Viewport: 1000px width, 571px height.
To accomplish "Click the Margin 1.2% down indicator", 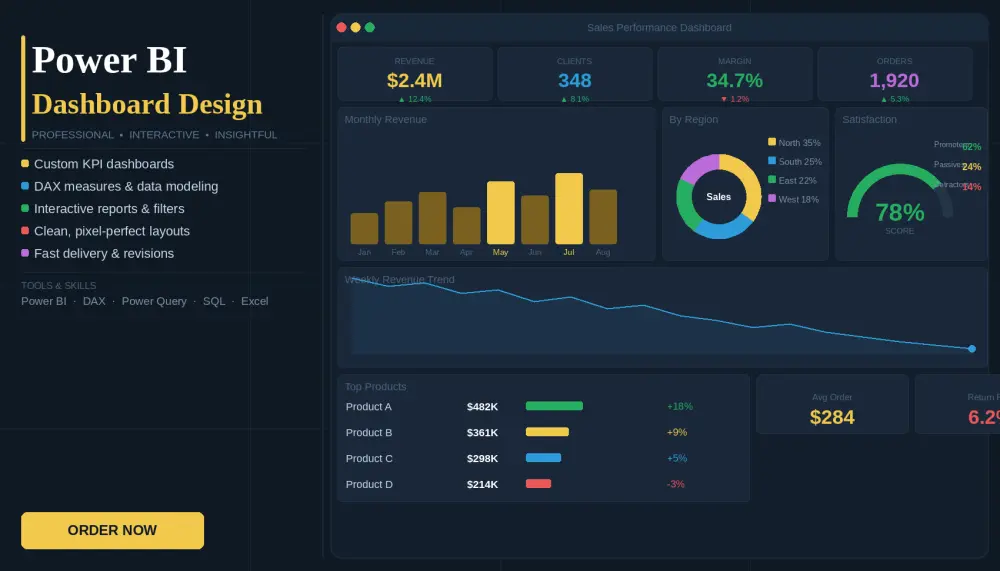I will coord(735,99).
